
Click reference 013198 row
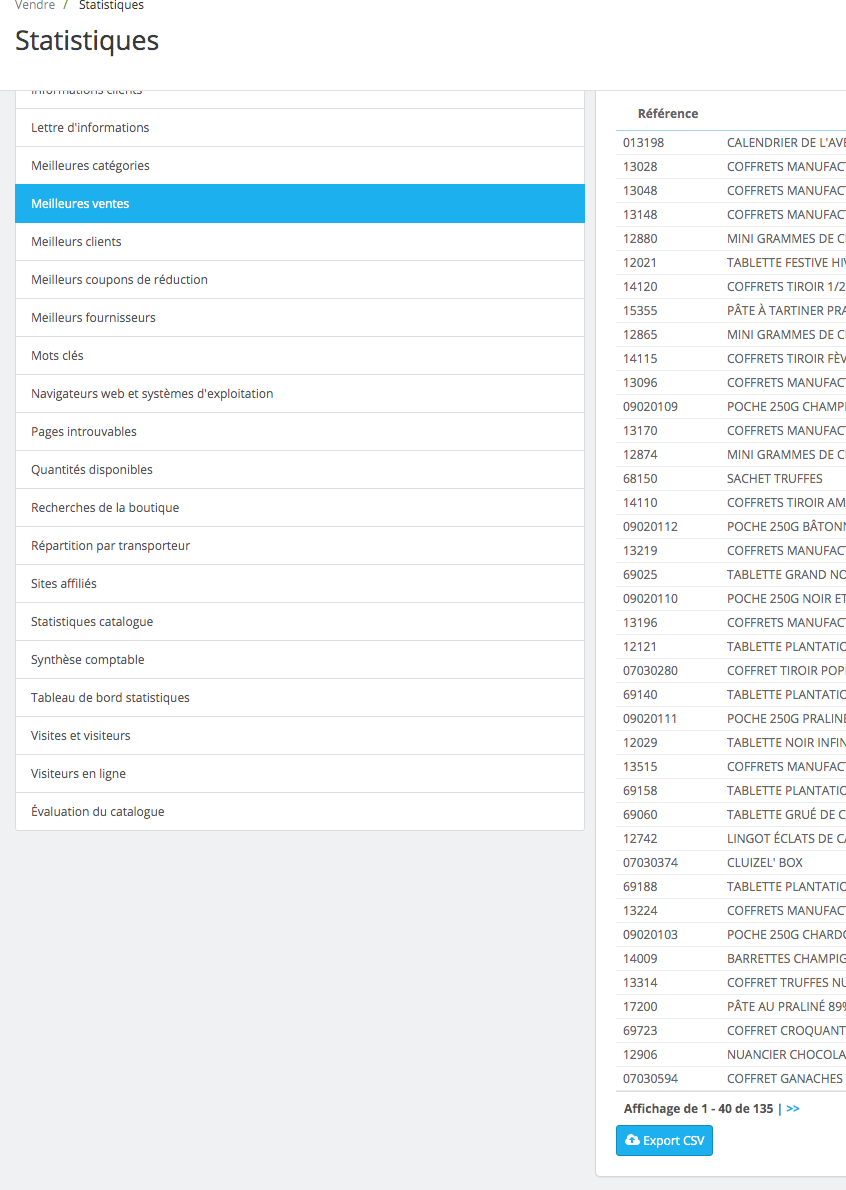(x=731, y=142)
